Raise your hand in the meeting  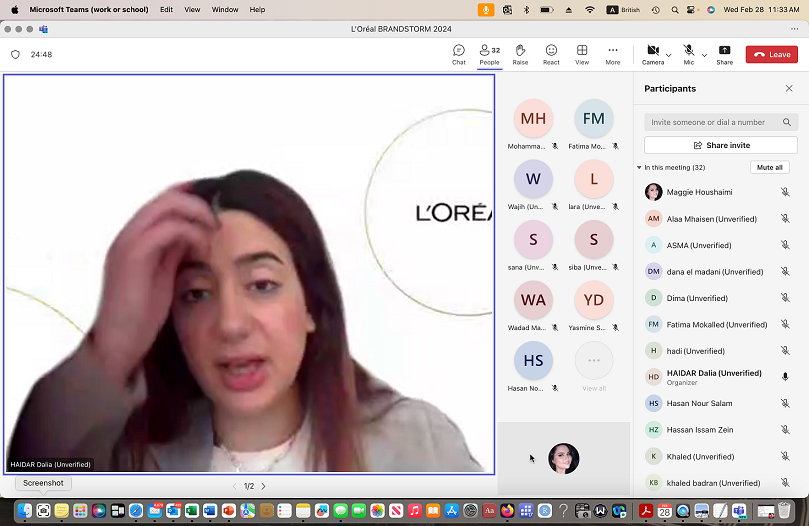520,54
